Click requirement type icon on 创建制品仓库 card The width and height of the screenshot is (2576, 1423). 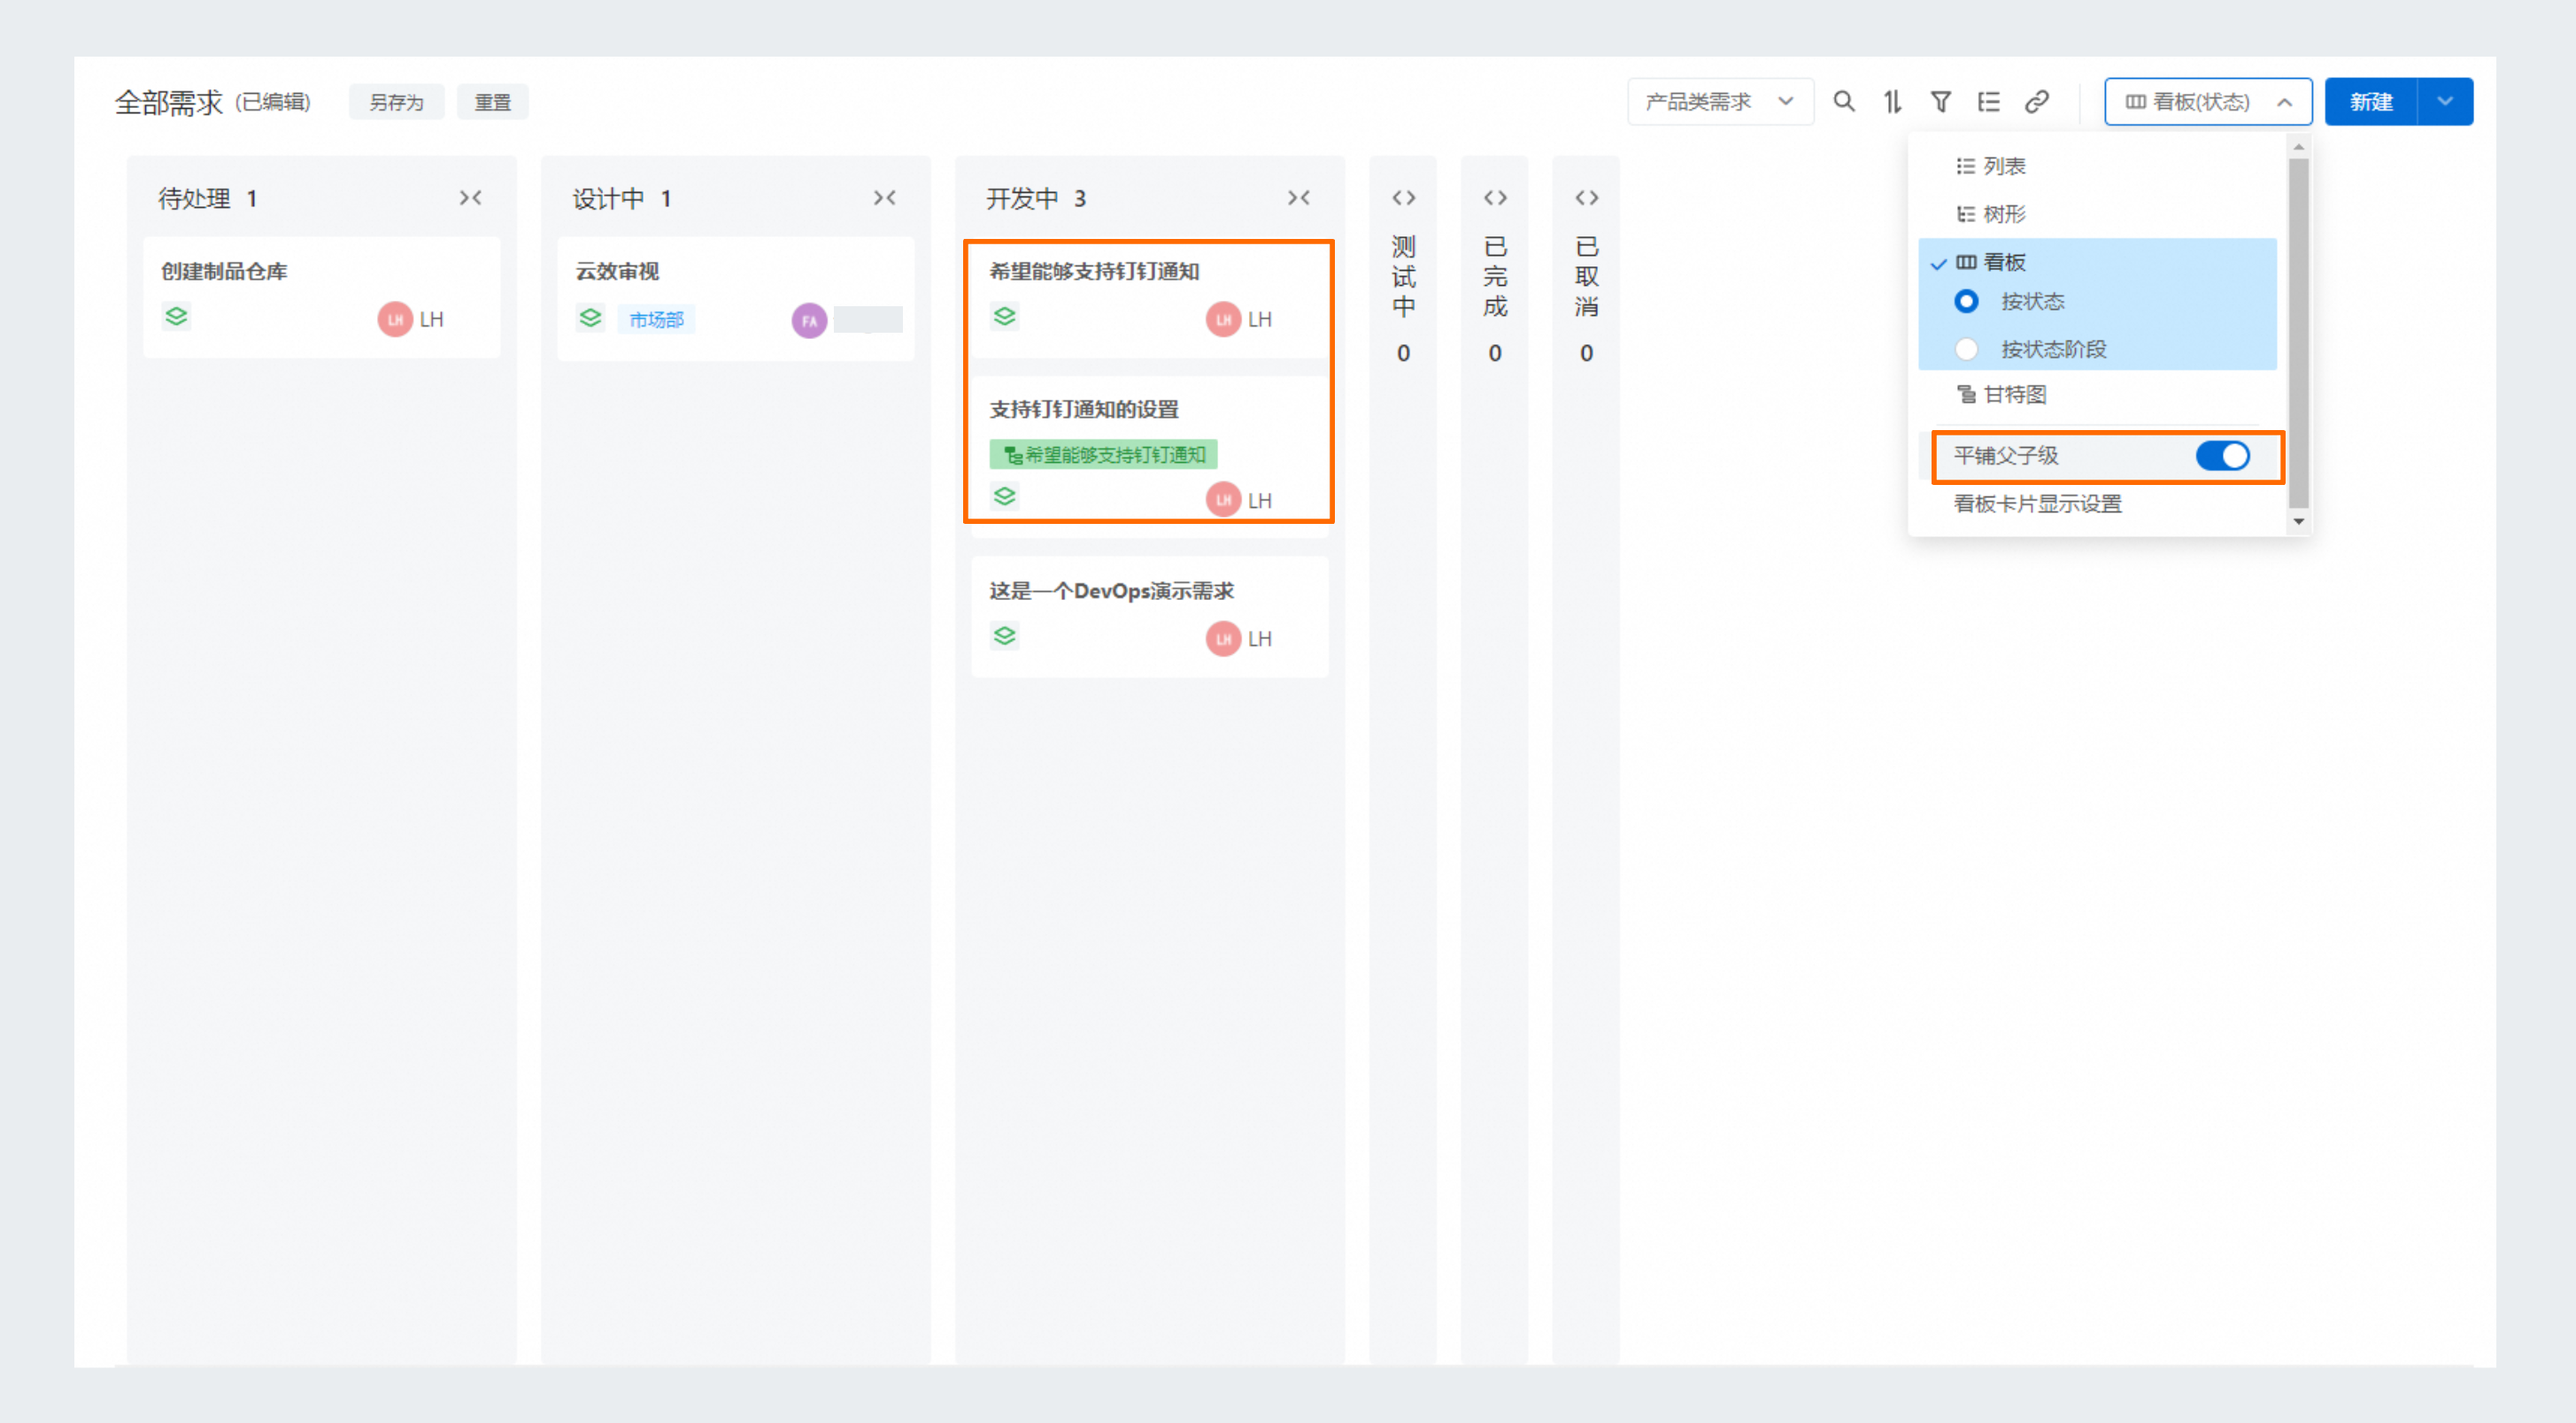coord(176,317)
